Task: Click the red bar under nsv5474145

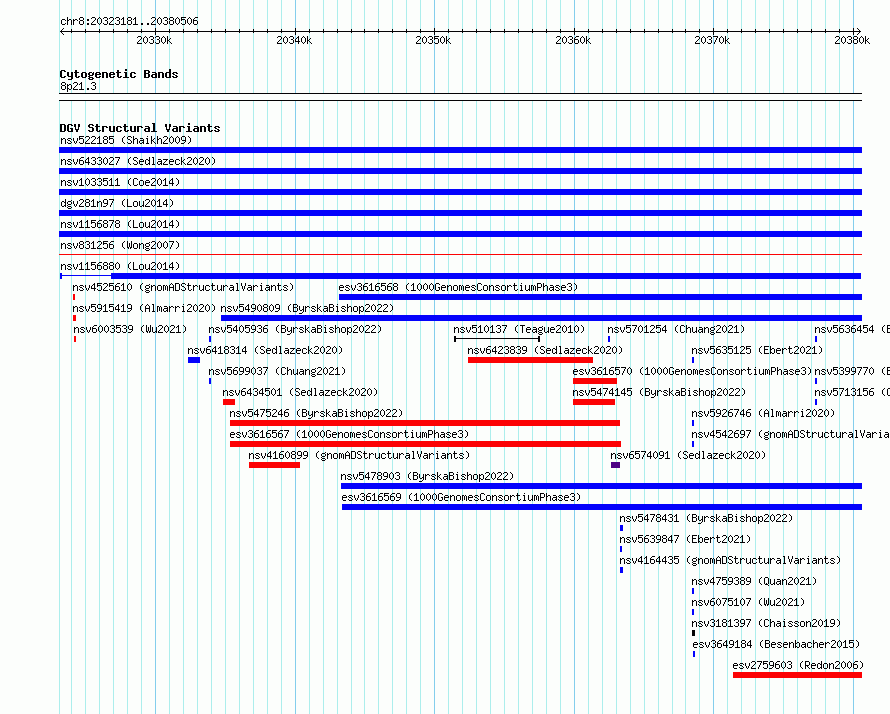Action: 594,402
